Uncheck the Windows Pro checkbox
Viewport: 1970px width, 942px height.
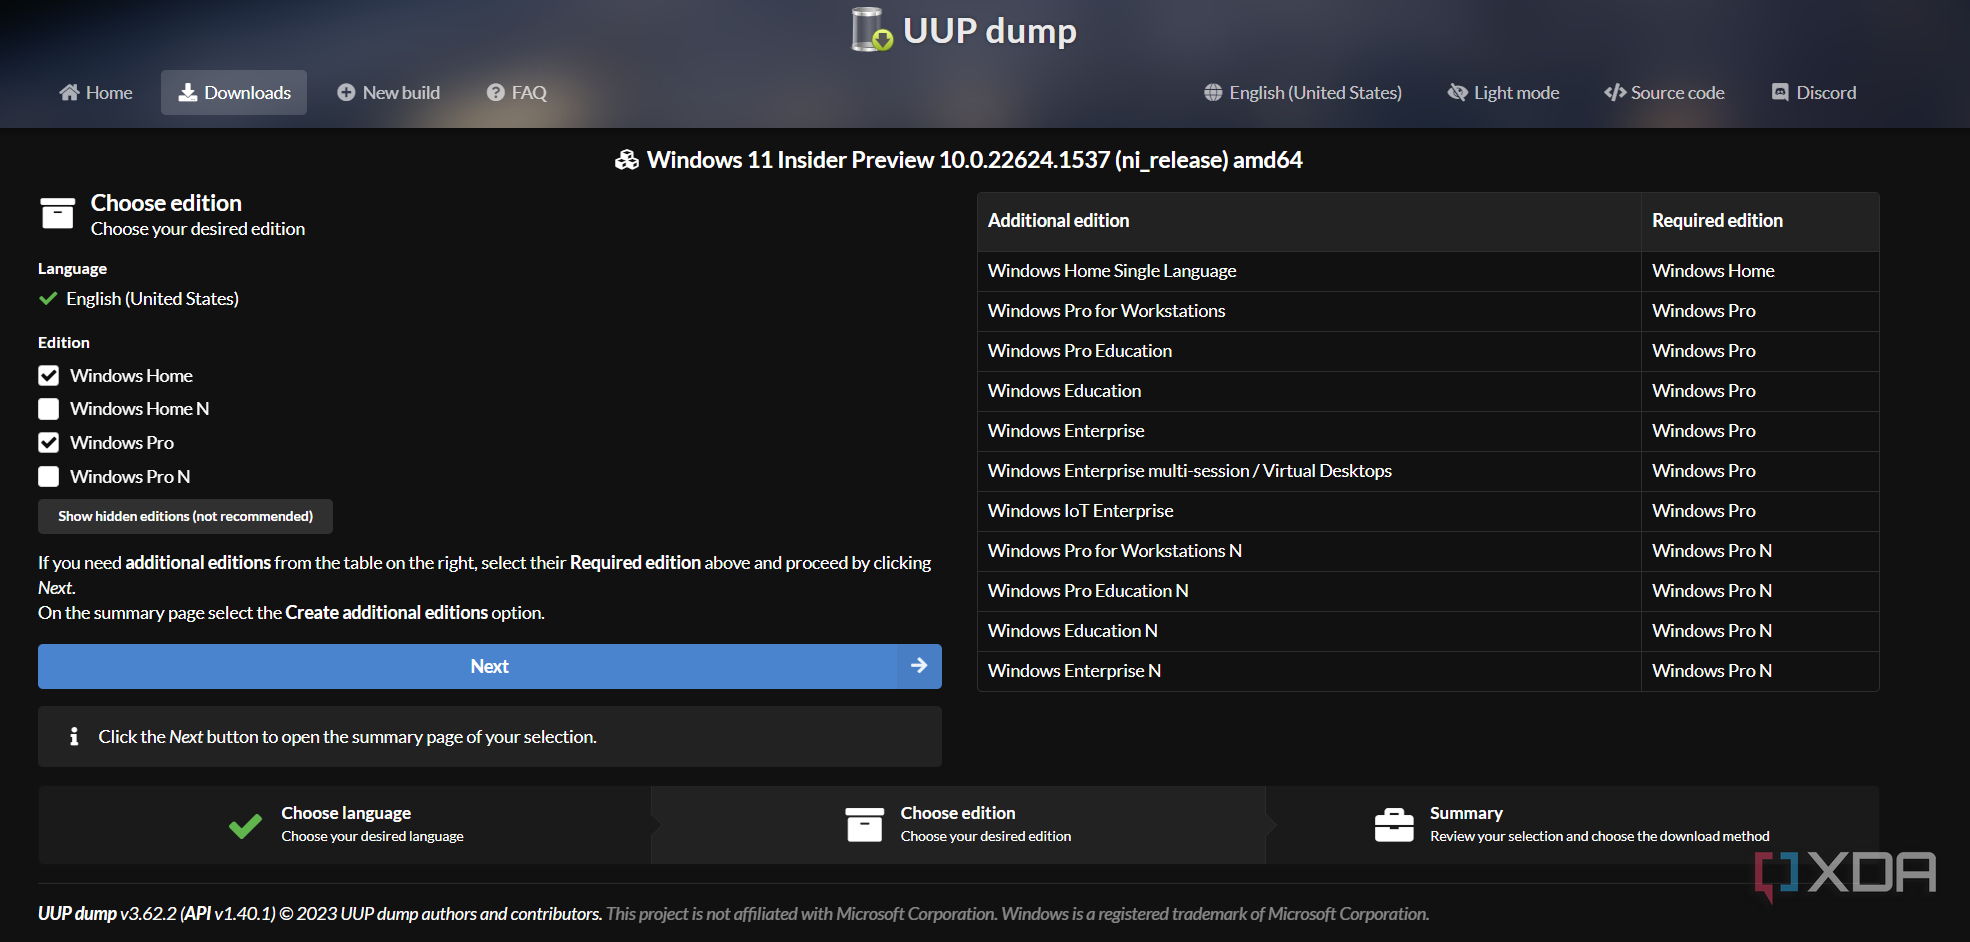(48, 442)
